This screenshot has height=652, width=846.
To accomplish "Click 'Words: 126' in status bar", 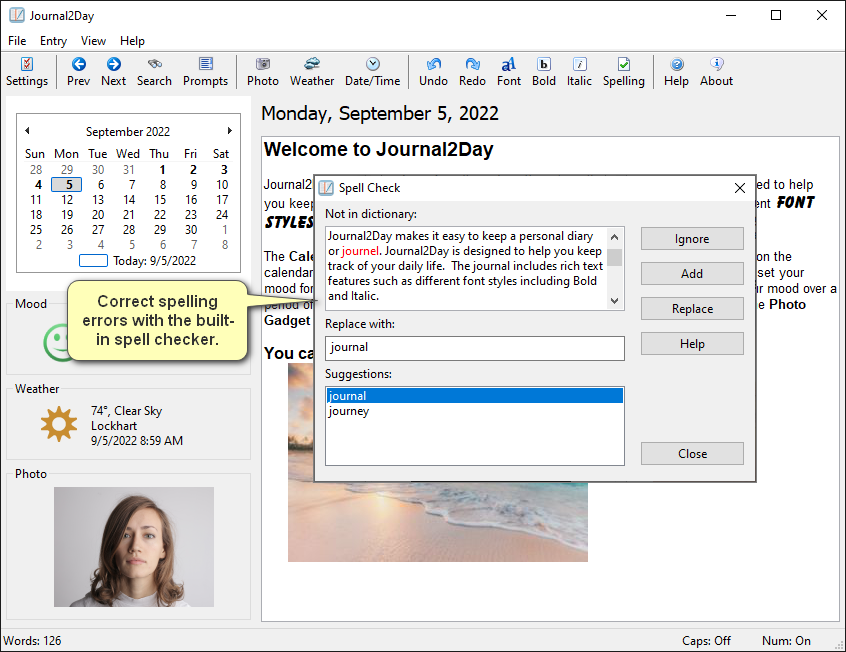I will (32, 641).
